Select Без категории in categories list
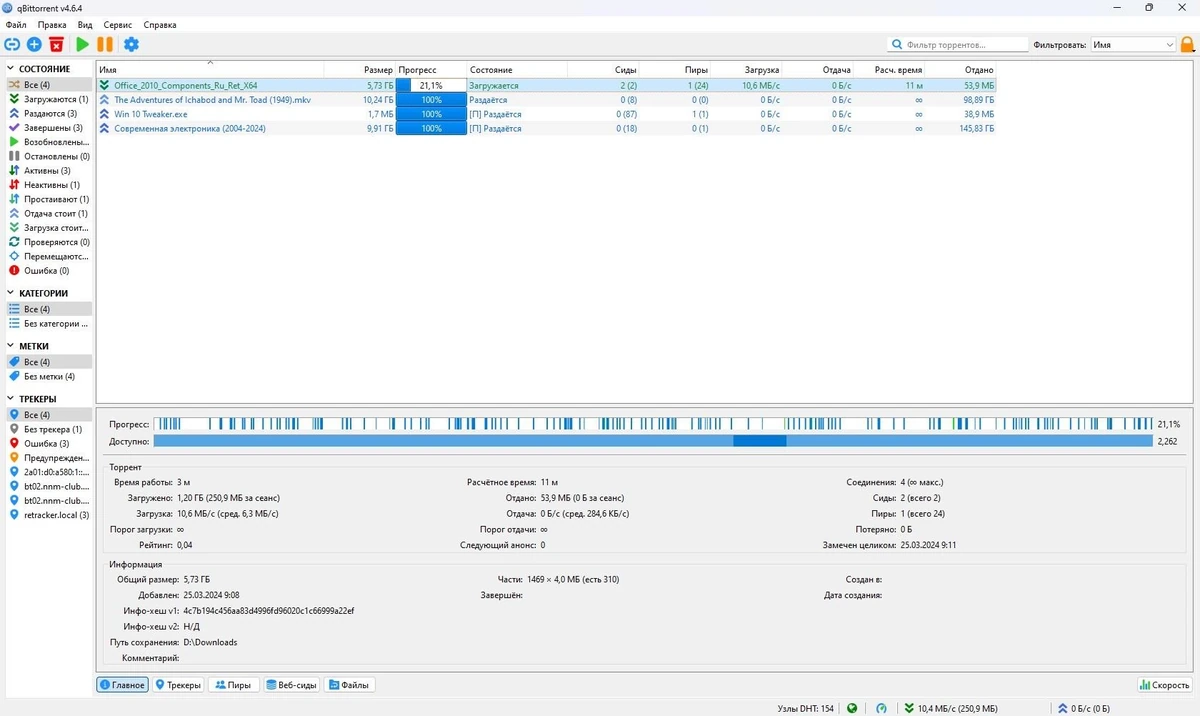 (49, 323)
